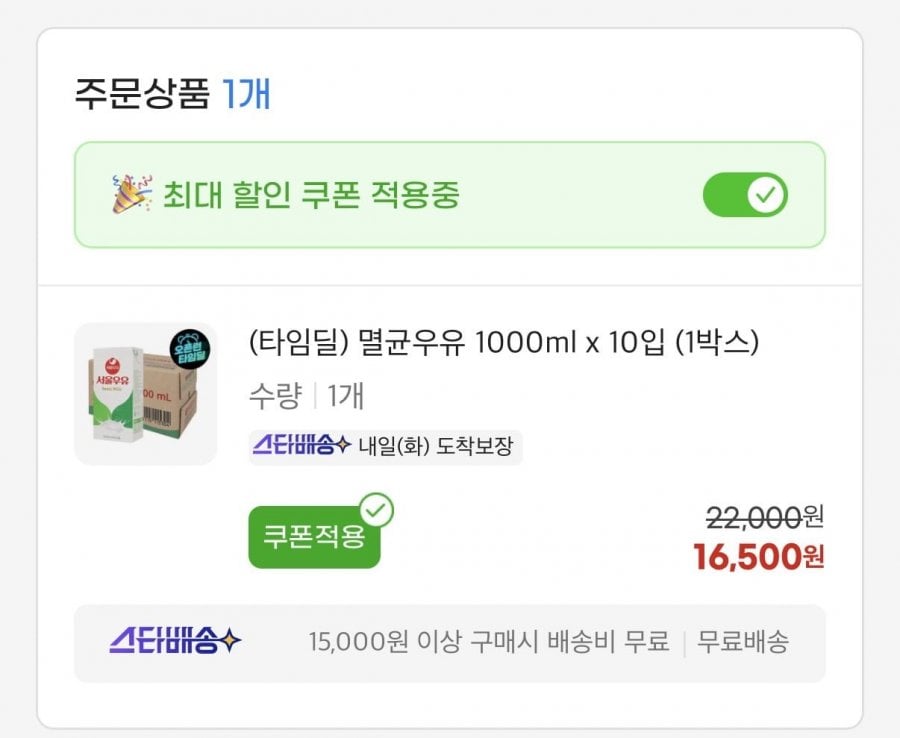The width and height of the screenshot is (900, 738).
Task: Click the party popper icon
Action: [132, 194]
